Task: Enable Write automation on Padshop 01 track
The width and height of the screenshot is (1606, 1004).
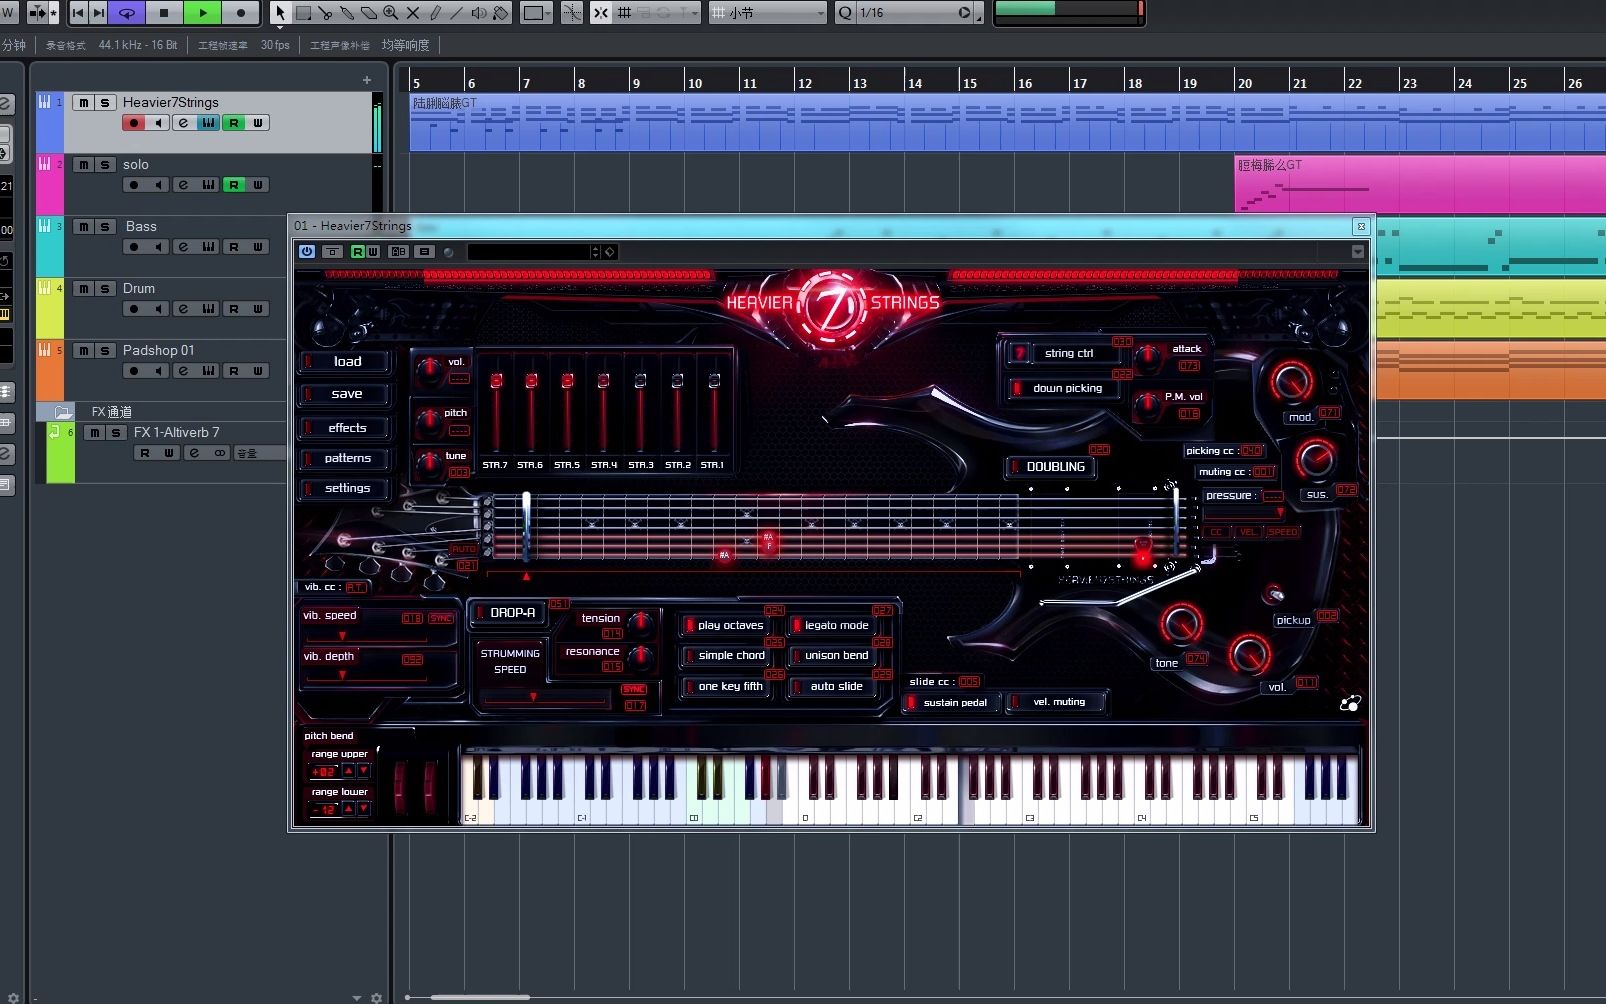Action: tap(258, 371)
